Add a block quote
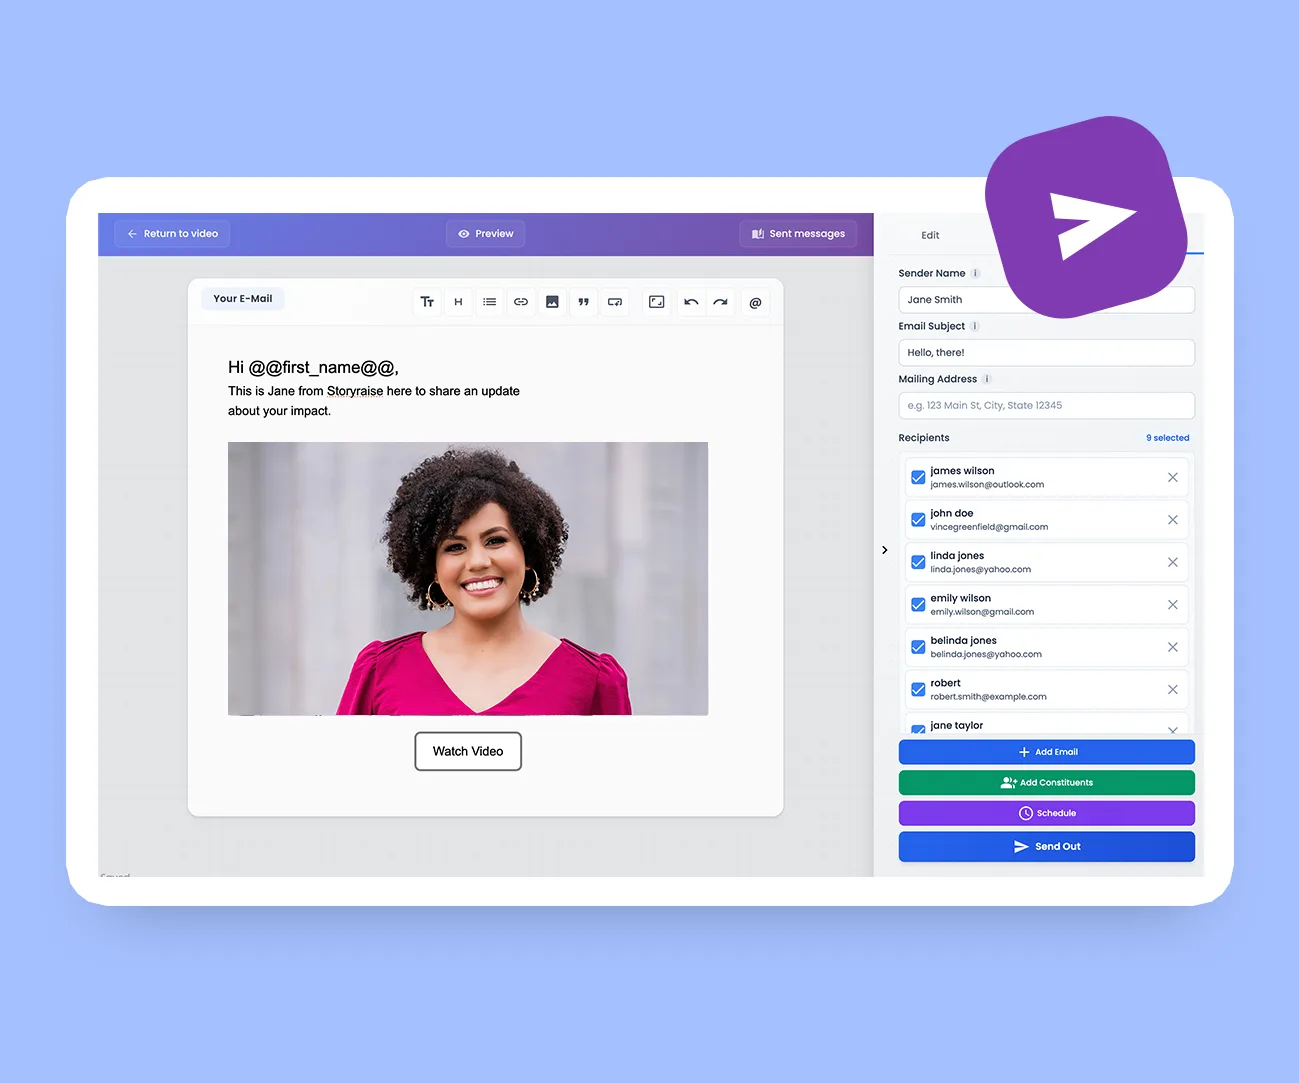Image resolution: width=1299 pixels, height=1083 pixels. (x=583, y=302)
